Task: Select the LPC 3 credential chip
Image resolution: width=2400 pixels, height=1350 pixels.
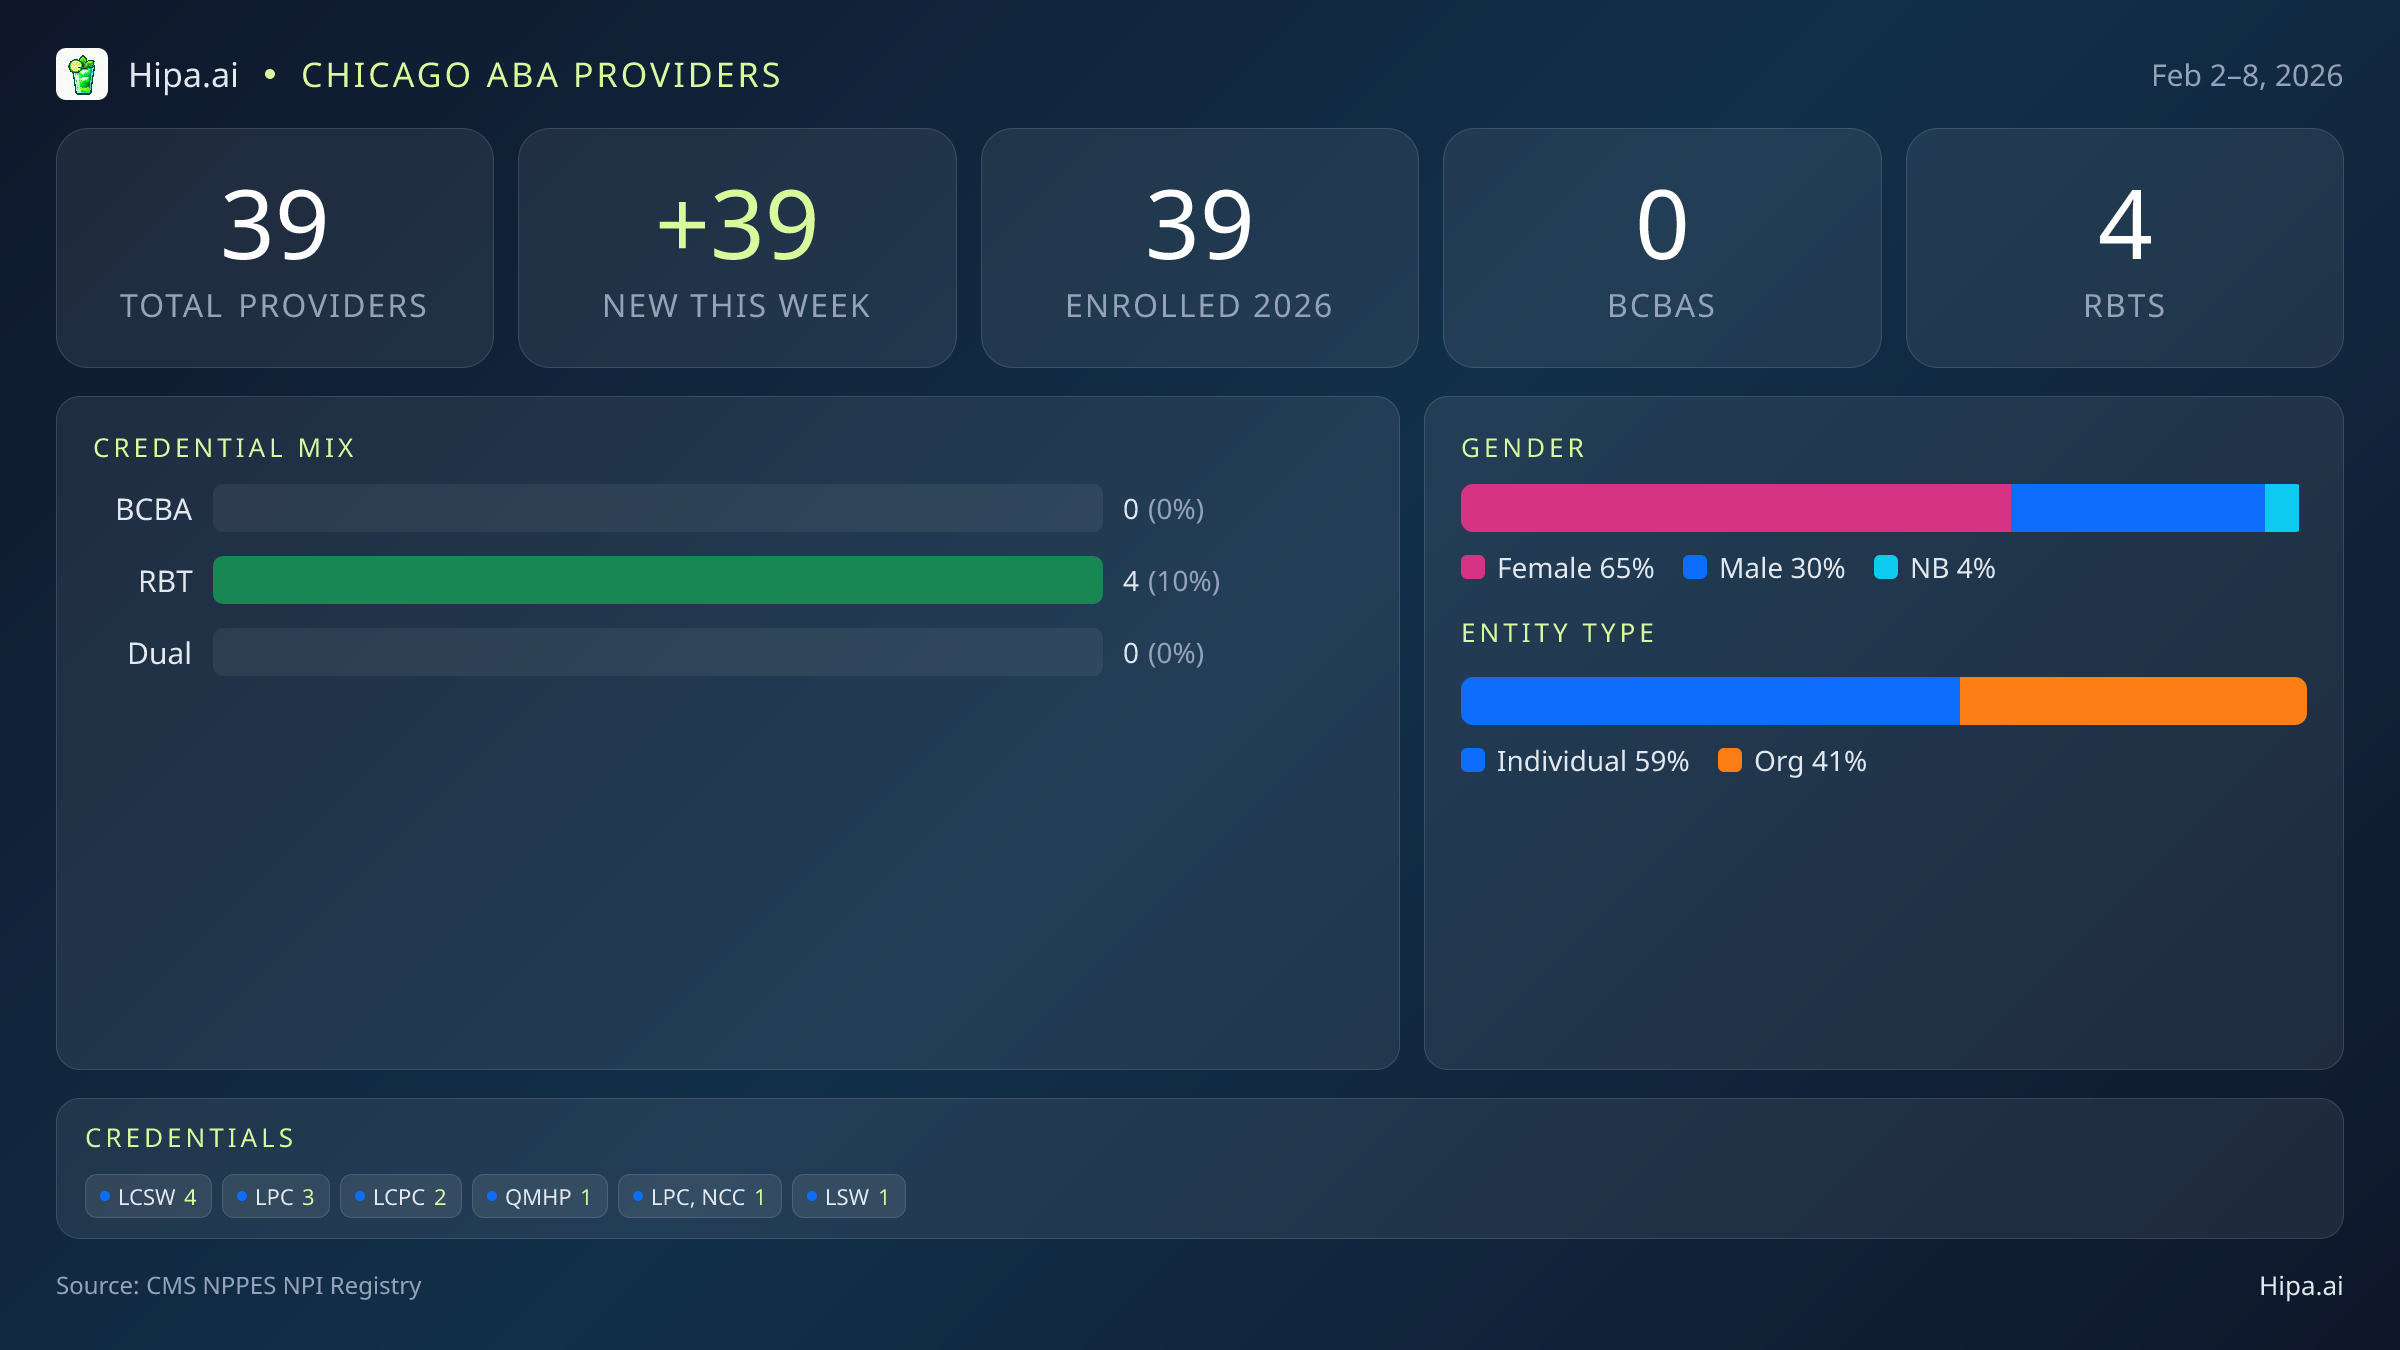Action: click(276, 1197)
